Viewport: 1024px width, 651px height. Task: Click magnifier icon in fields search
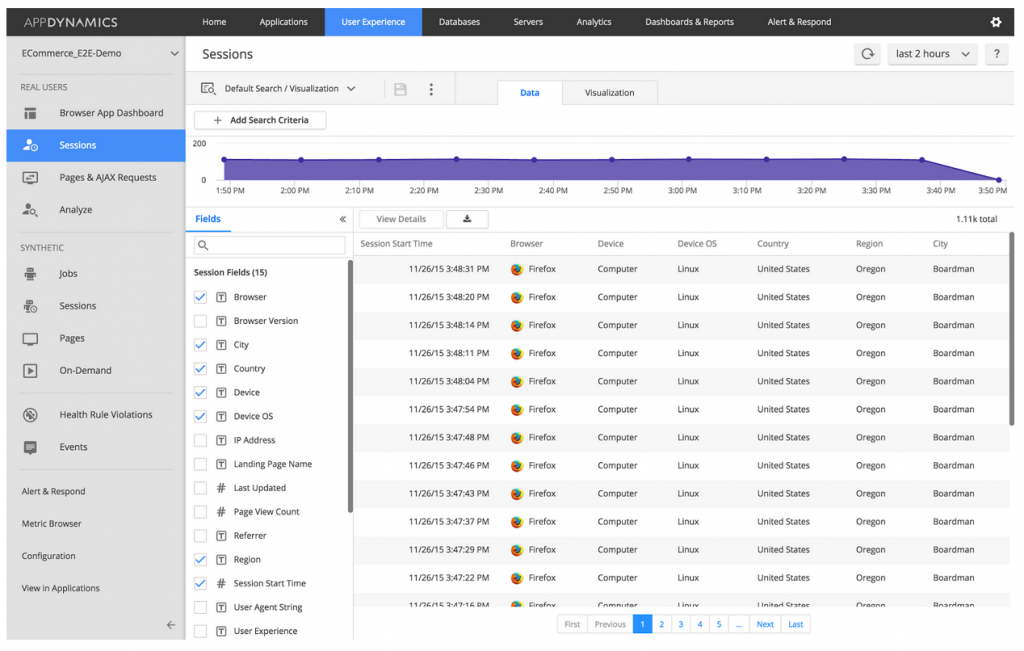pos(203,246)
